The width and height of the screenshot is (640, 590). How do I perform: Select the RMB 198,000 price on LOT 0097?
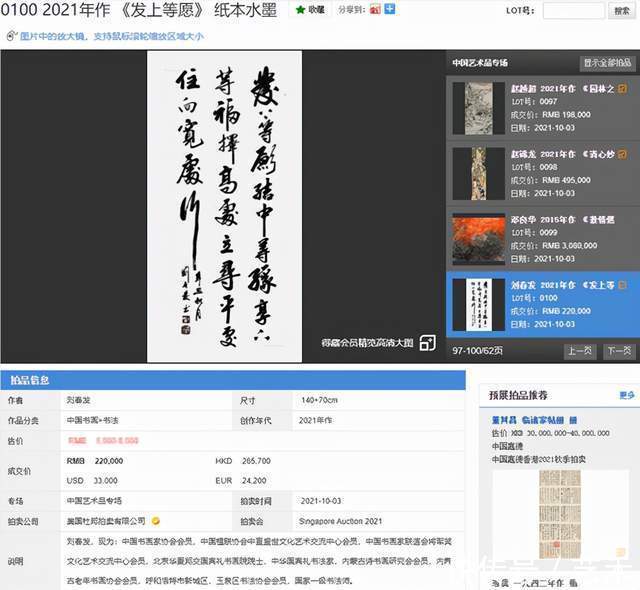coord(567,115)
